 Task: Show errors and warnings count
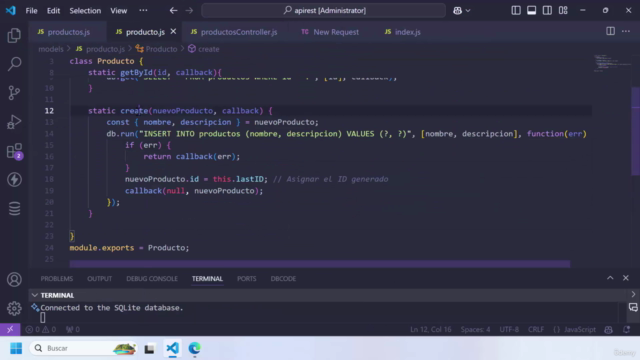tap(40, 329)
